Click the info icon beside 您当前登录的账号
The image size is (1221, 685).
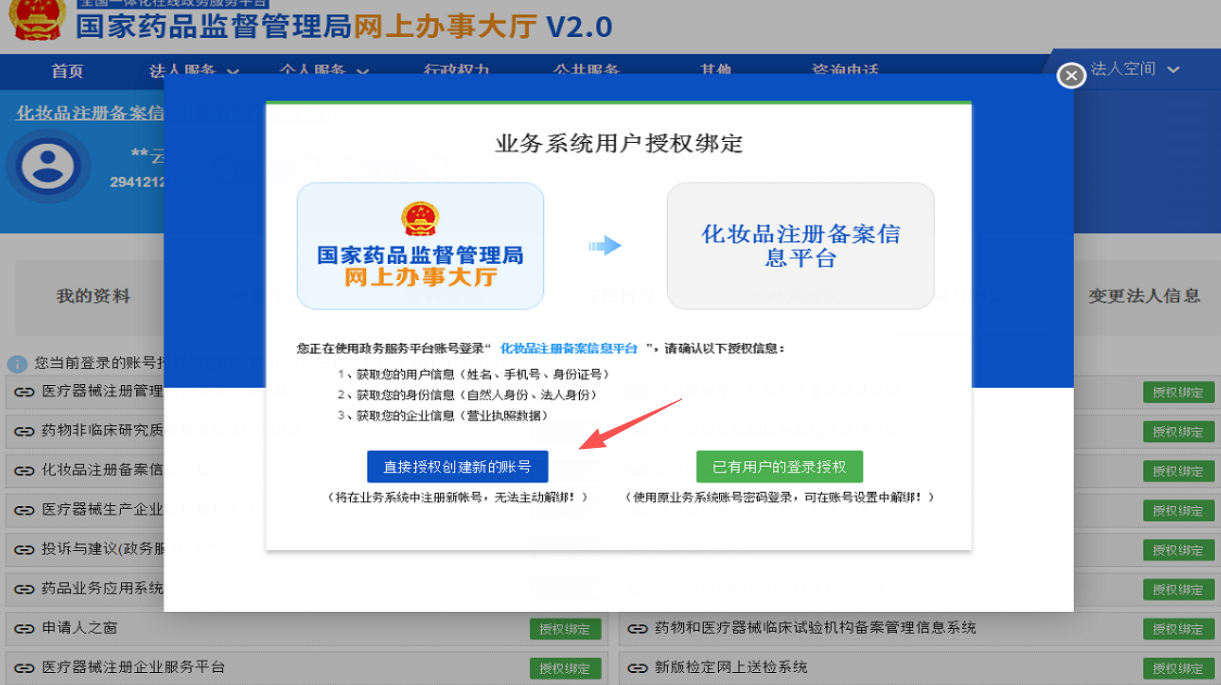coord(17,364)
